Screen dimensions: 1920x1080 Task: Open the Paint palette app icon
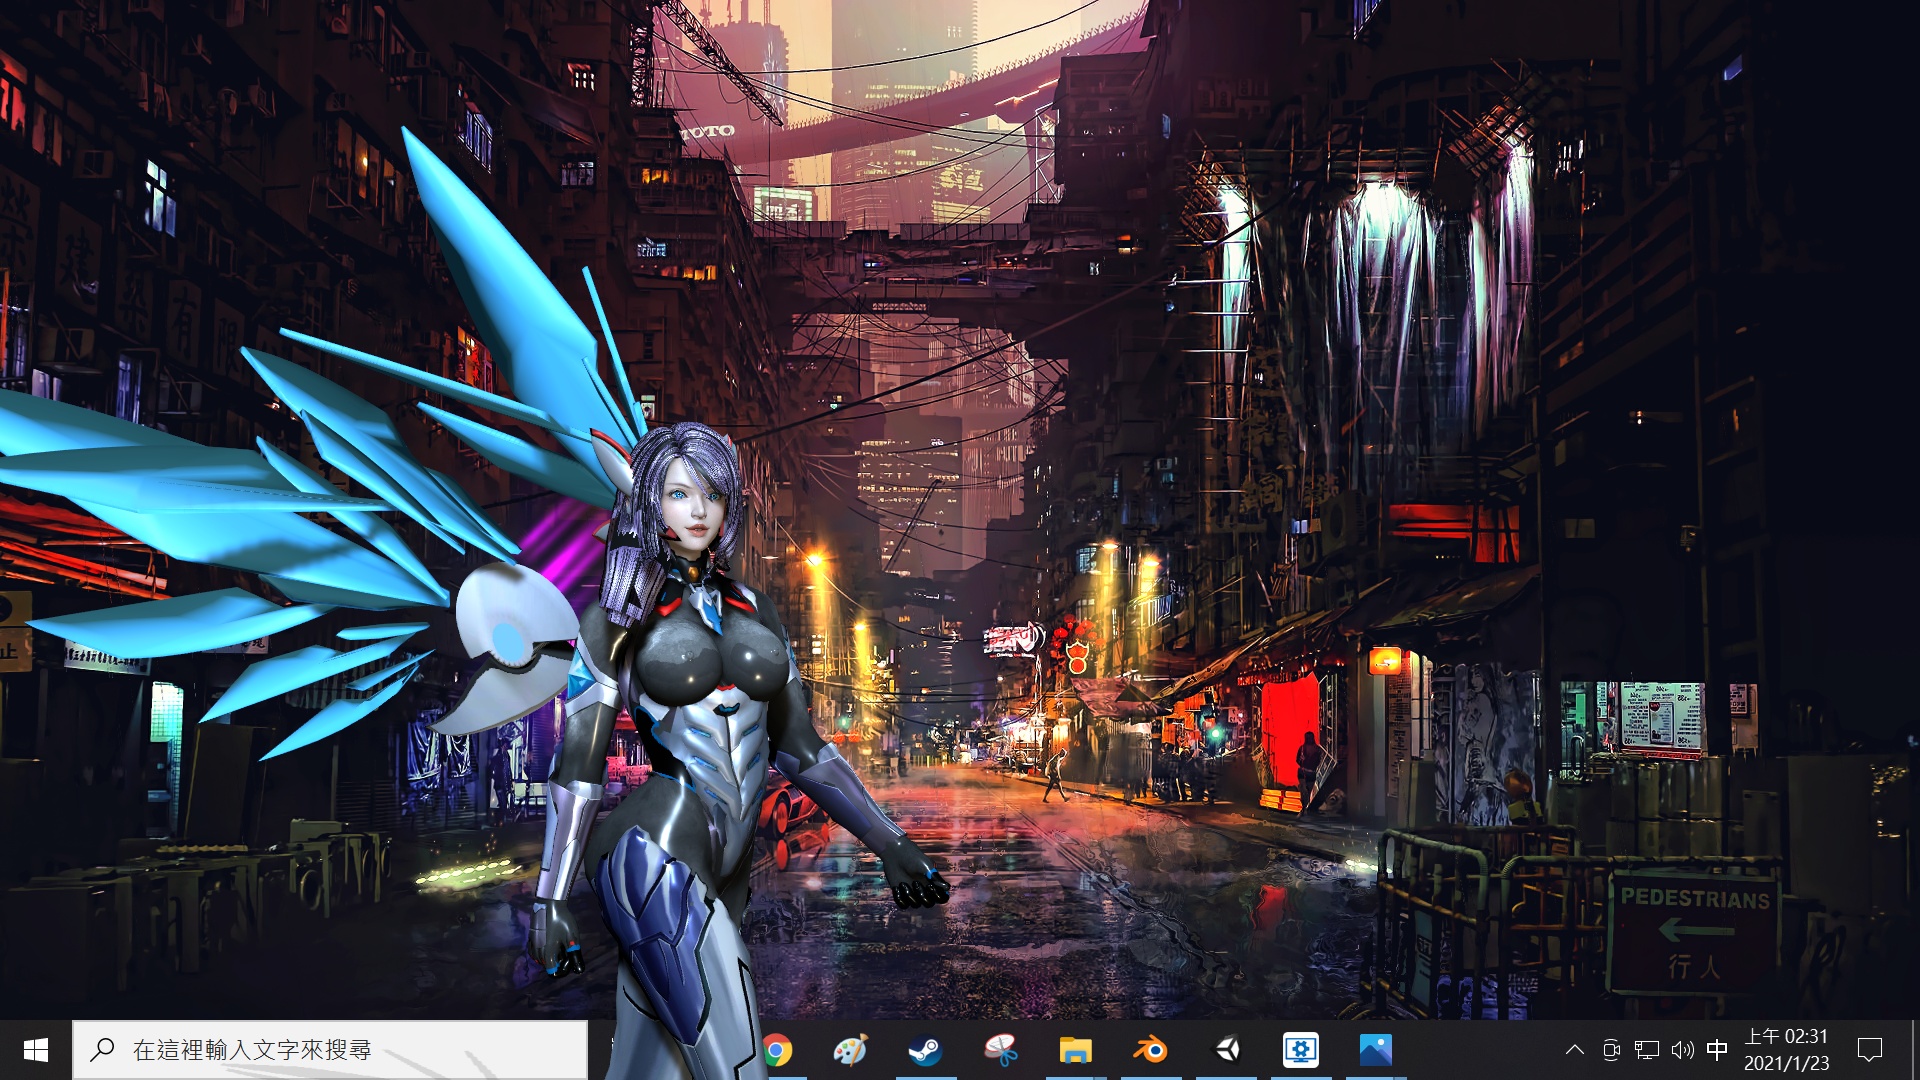point(851,1050)
